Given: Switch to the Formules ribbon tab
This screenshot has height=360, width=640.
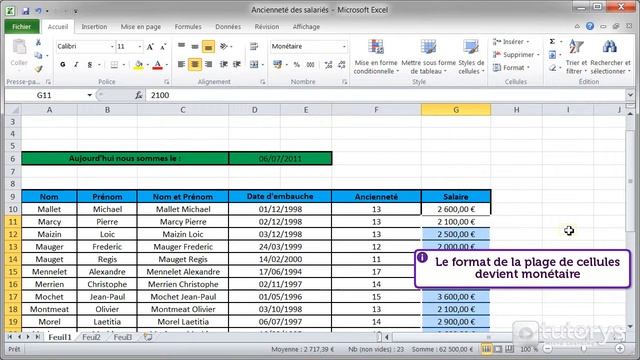Looking at the screenshot, I should tap(188, 27).
